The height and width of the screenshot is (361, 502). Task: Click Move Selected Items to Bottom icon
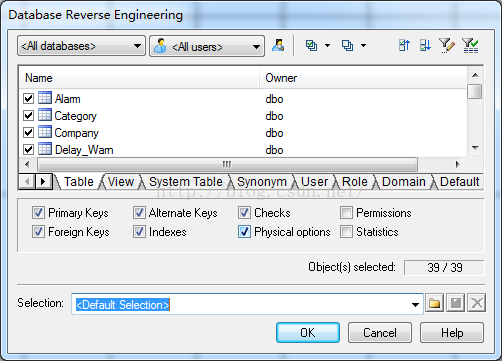(x=425, y=45)
